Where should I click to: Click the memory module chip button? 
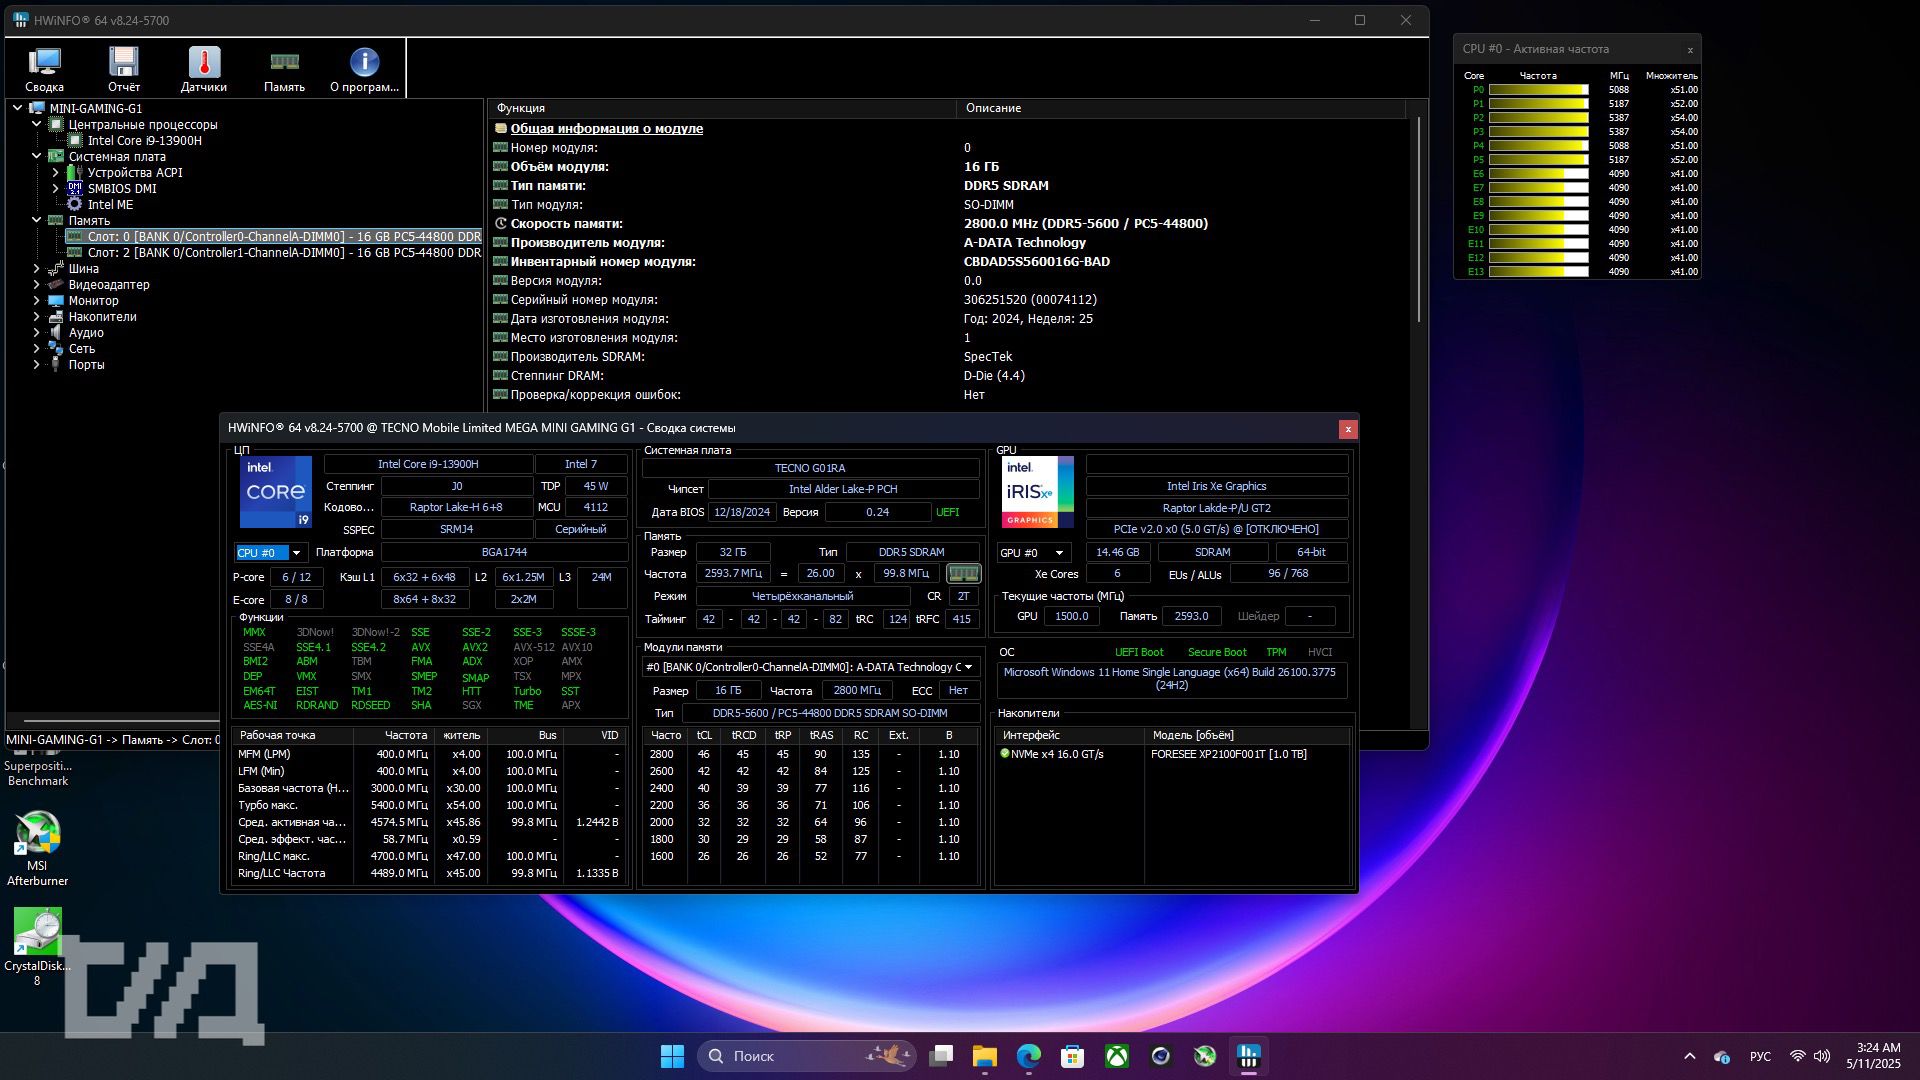coord(963,573)
